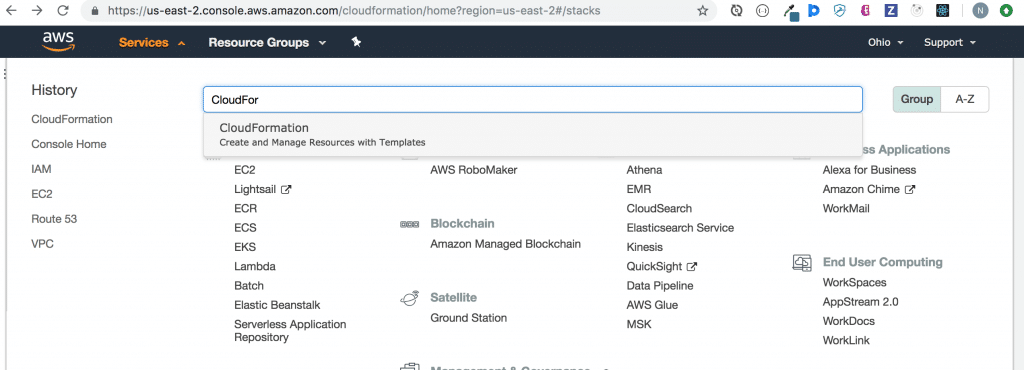
Task: Open the Chrome profile avatar icon
Action: pyautogui.click(x=980, y=10)
